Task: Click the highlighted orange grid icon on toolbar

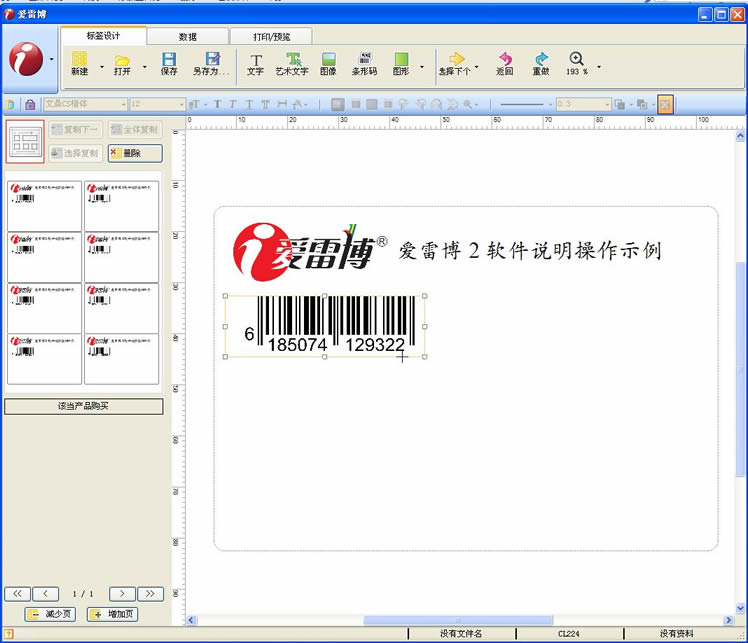Action: pos(665,104)
